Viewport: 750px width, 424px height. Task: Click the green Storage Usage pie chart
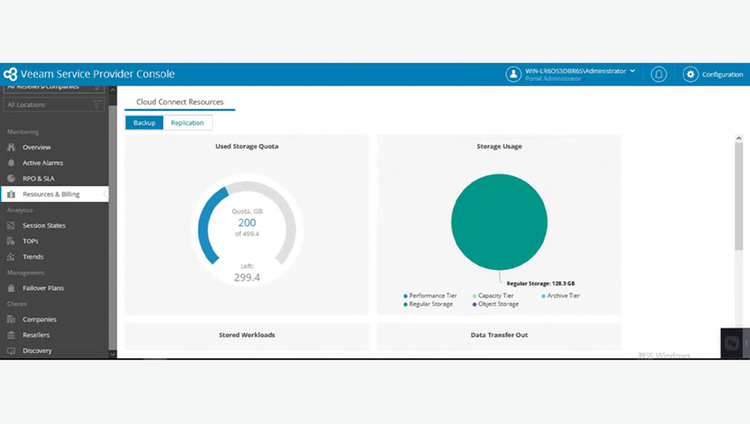pos(499,222)
